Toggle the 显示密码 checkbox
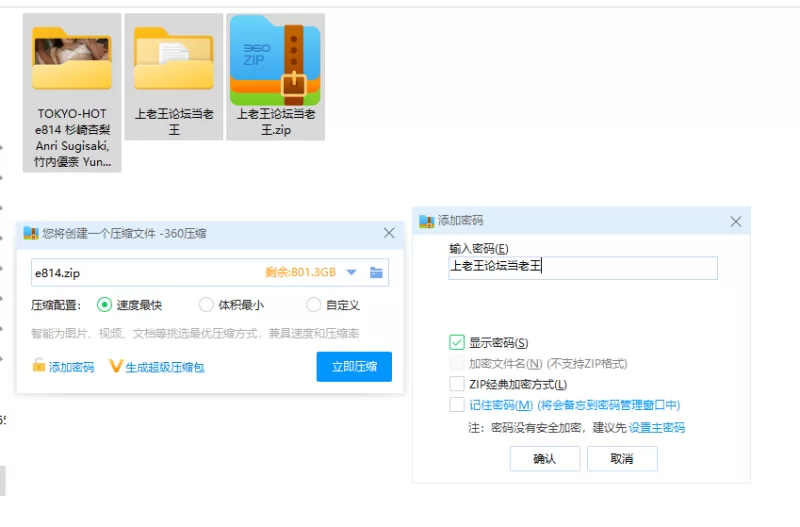The height and width of the screenshot is (527, 800). tap(457, 342)
